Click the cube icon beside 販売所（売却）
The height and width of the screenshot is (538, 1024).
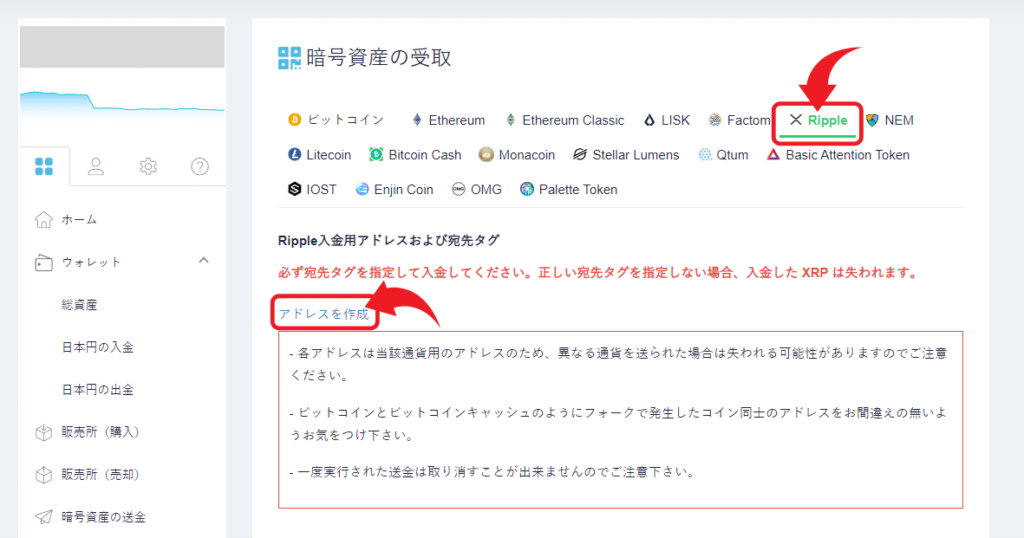44,475
